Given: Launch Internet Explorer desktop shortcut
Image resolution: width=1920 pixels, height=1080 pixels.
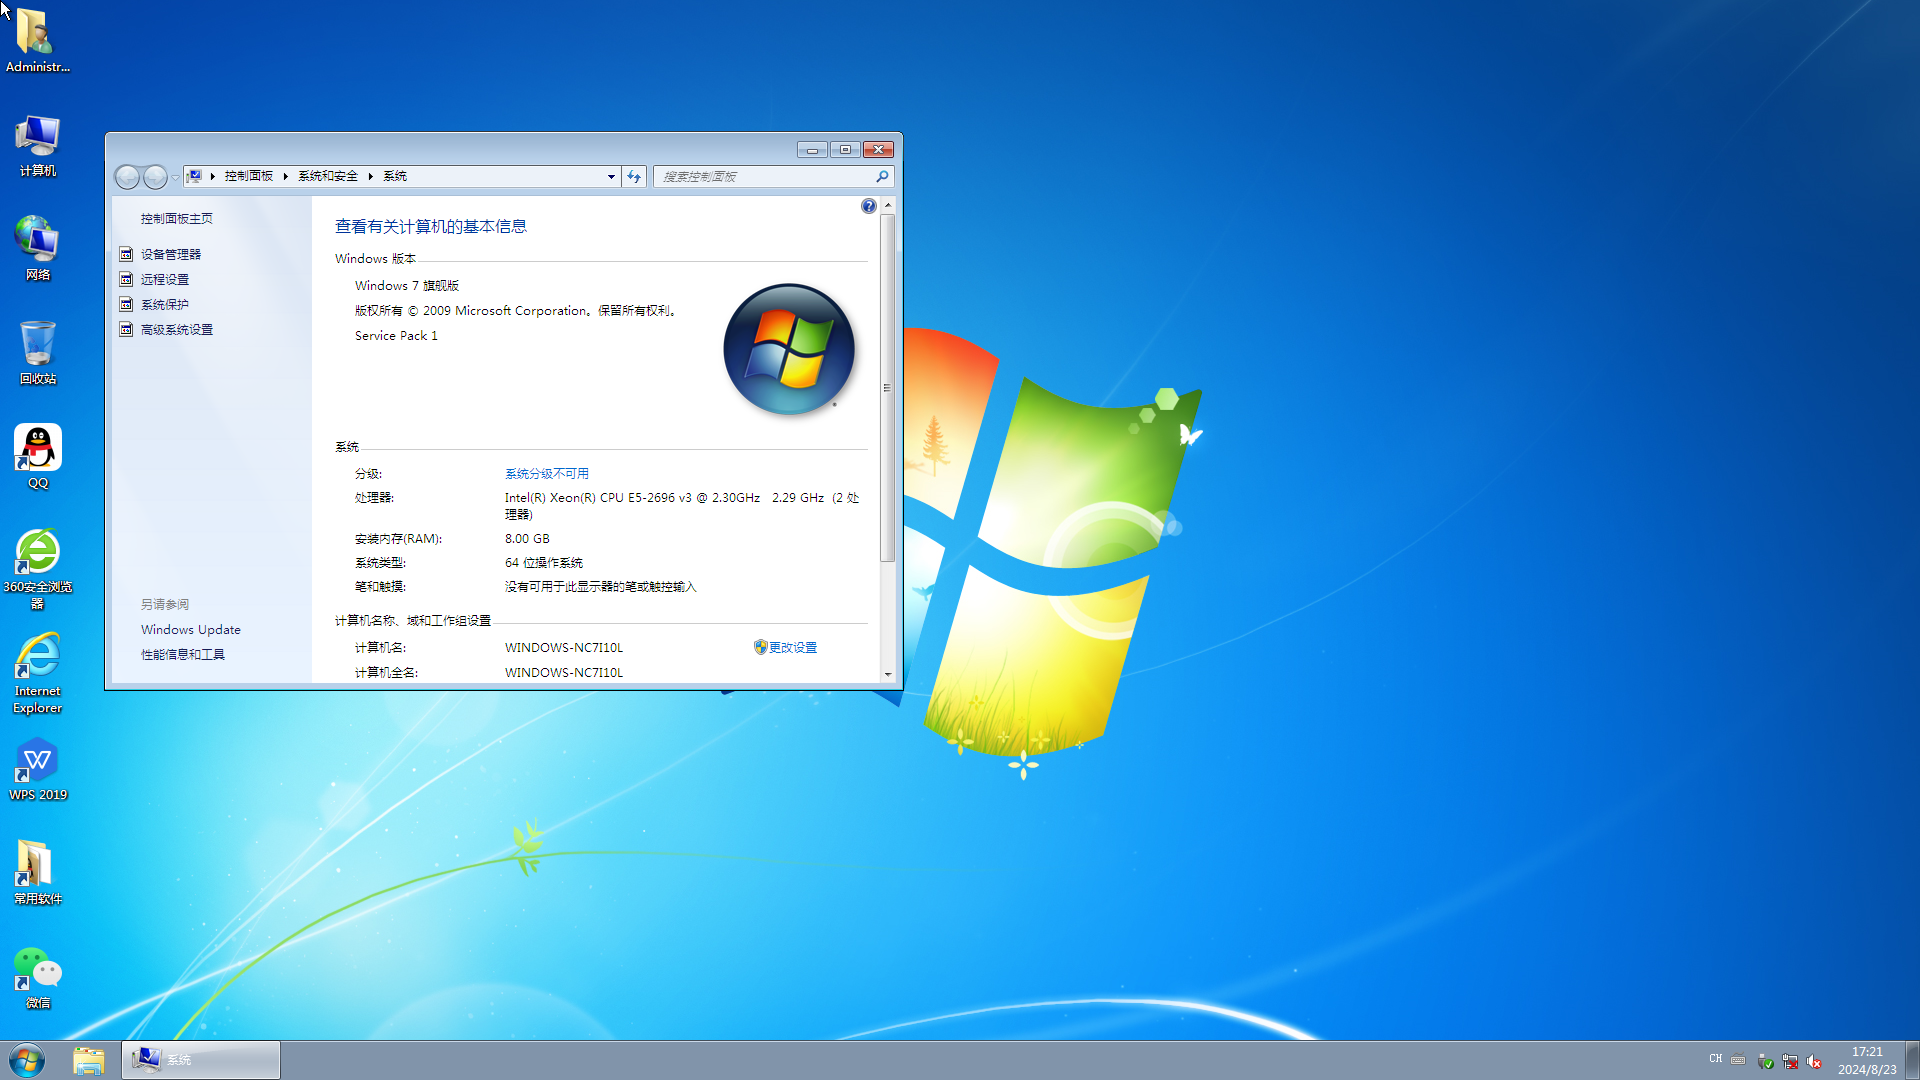Looking at the screenshot, I should point(37,673).
